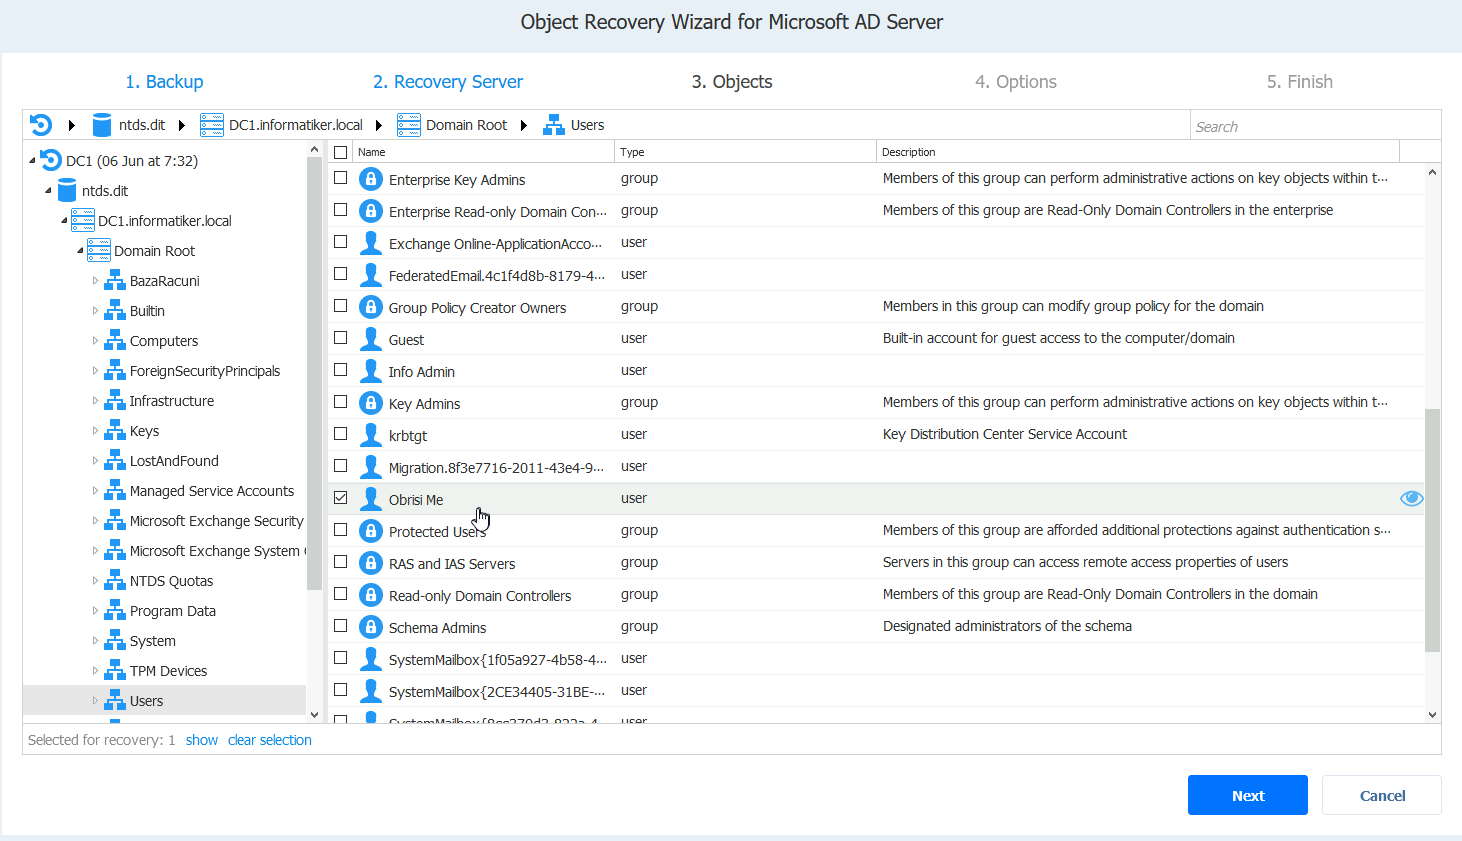Check the Enterprise Key Admins checkbox
This screenshot has width=1462, height=841.
[341, 178]
